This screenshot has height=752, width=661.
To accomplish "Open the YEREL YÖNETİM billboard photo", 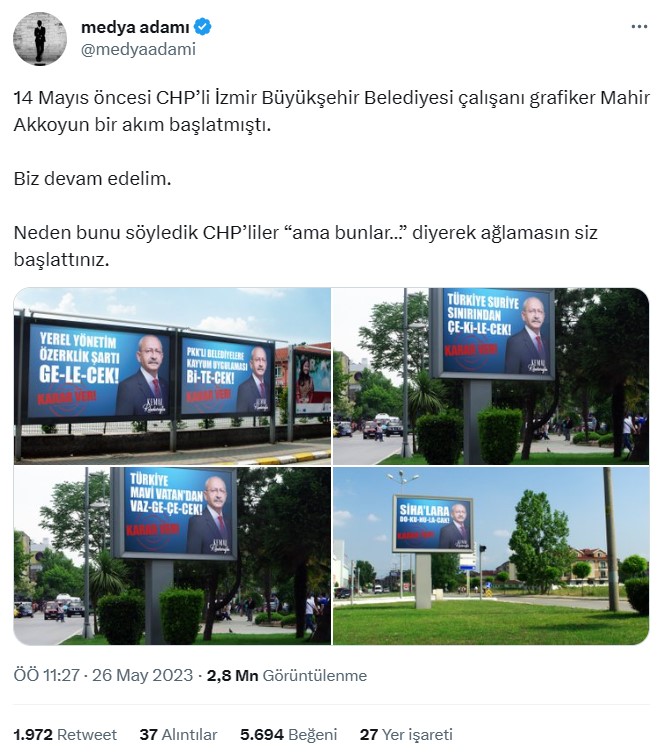I will click(172, 376).
